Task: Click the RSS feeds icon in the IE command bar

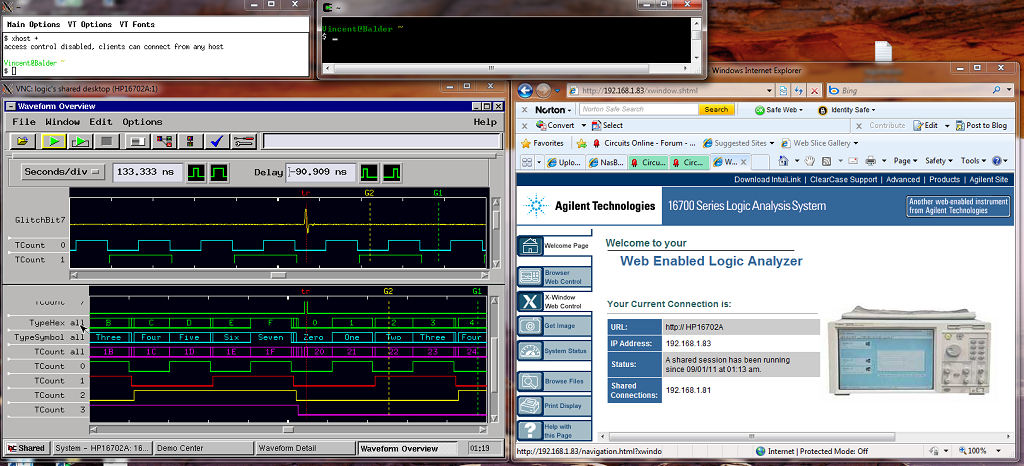Action: (826, 161)
